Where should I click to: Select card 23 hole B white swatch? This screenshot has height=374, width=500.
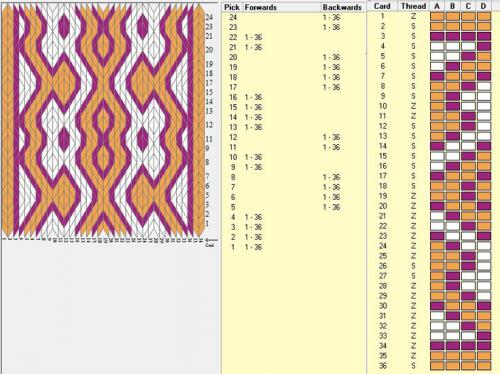[x=453, y=236]
